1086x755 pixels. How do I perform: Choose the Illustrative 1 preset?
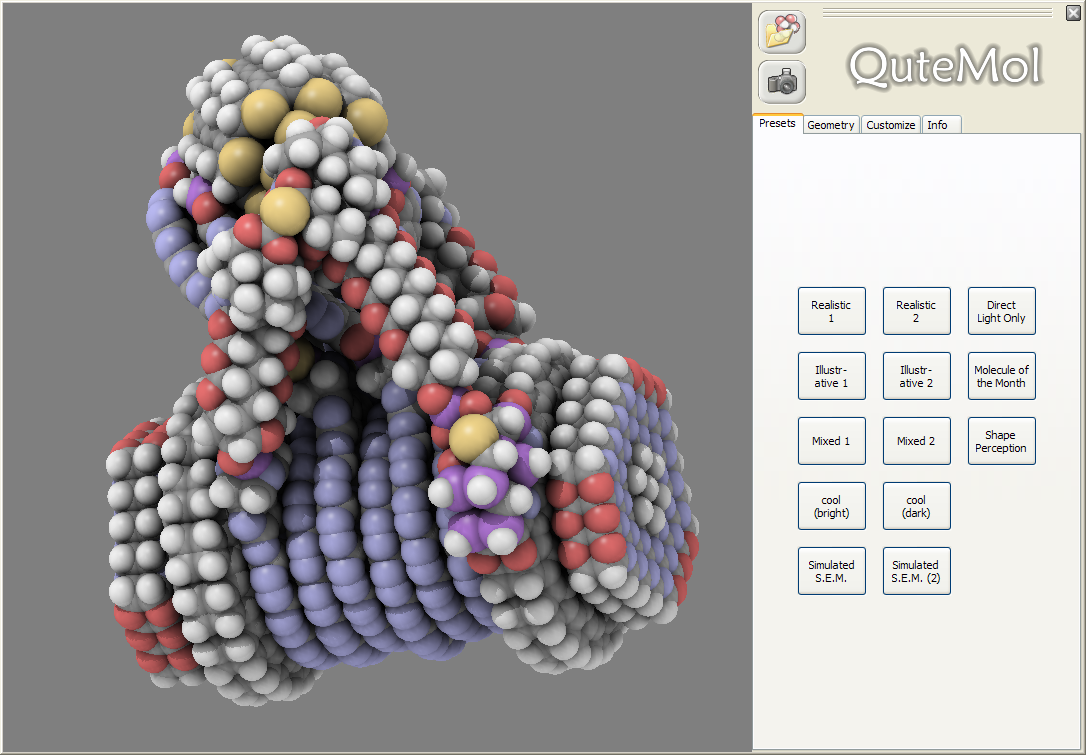click(831, 376)
